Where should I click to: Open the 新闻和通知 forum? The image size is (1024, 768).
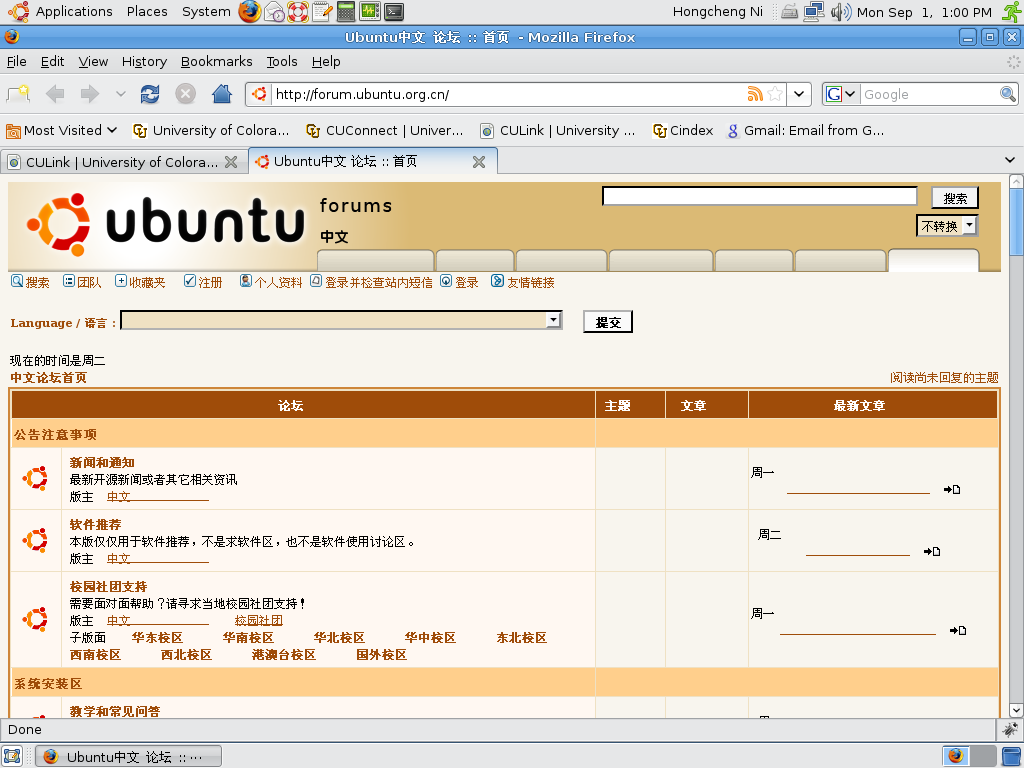(x=102, y=462)
